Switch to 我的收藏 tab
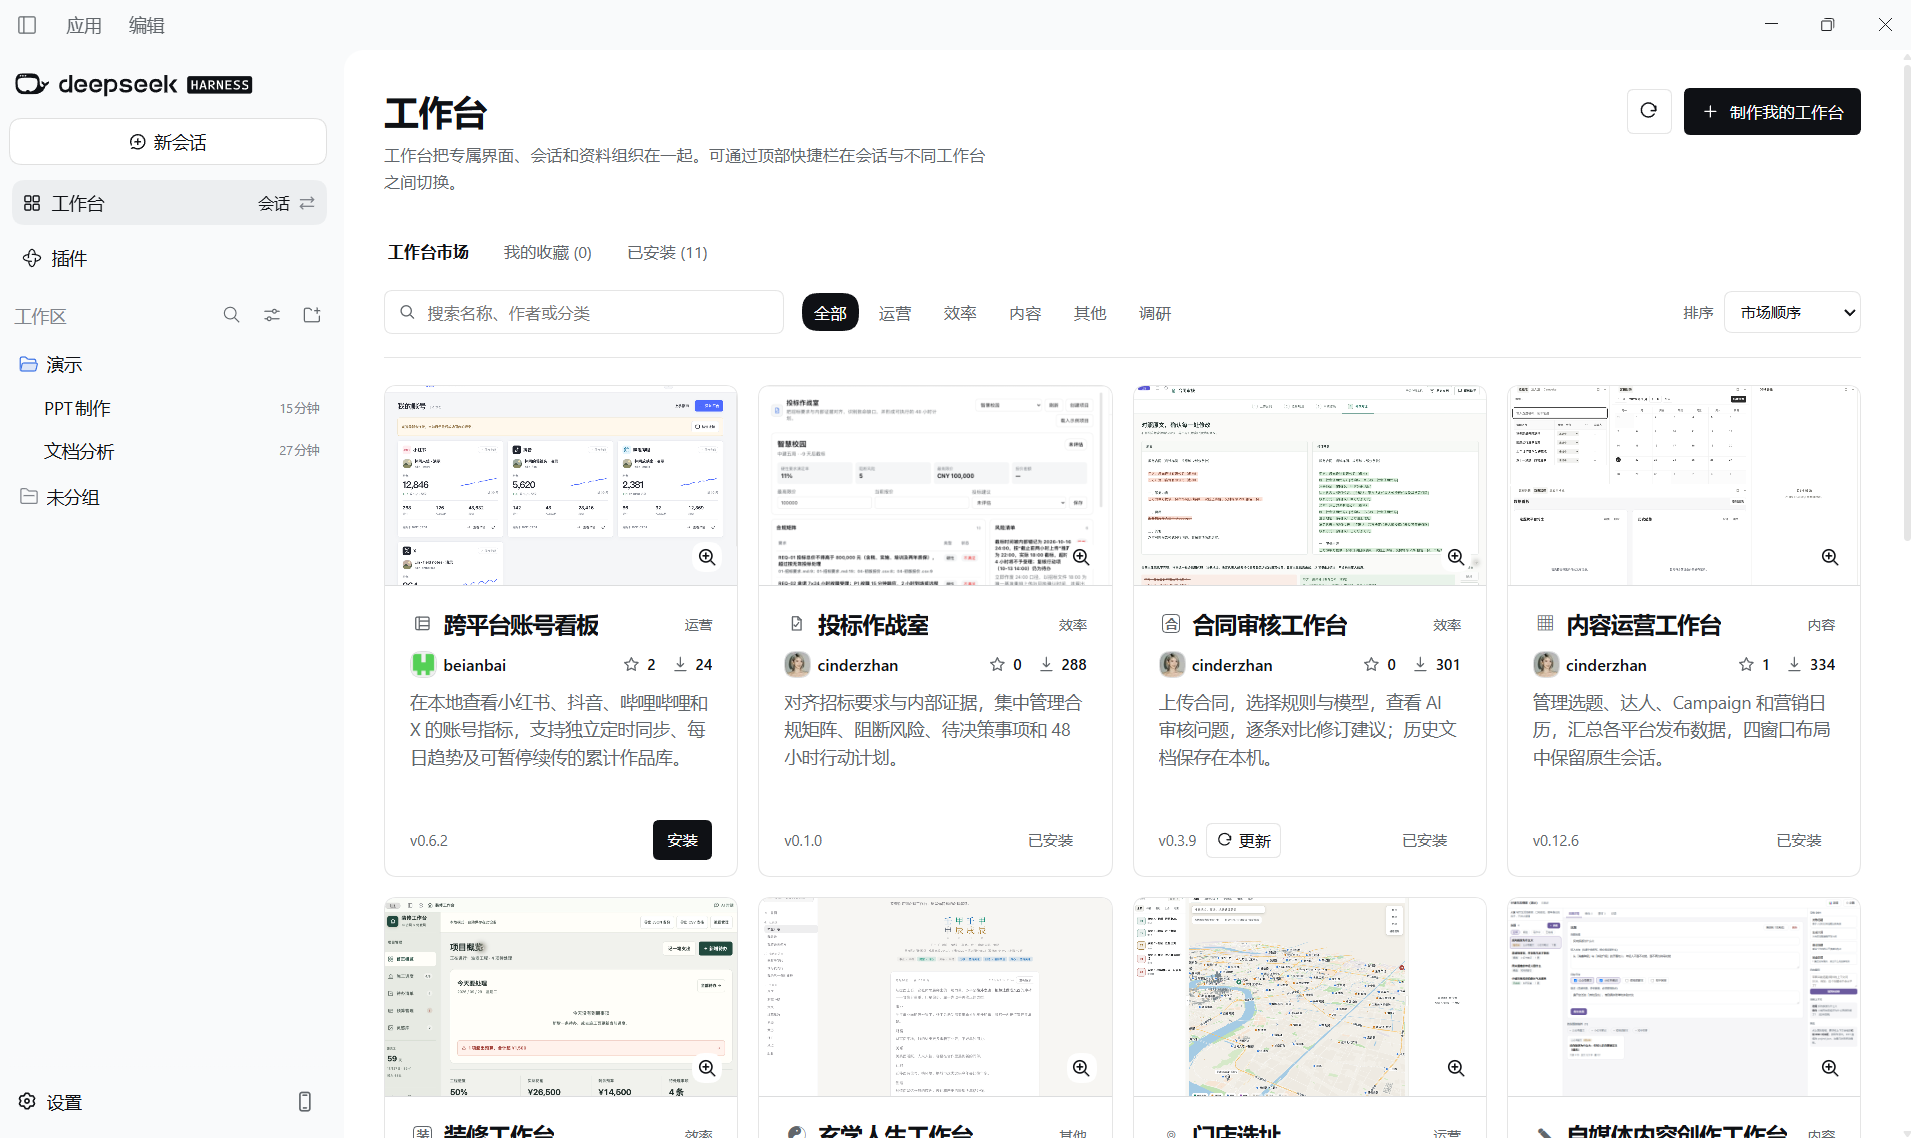The width and height of the screenshot is (1911, 1138). [x=548, y=252]
